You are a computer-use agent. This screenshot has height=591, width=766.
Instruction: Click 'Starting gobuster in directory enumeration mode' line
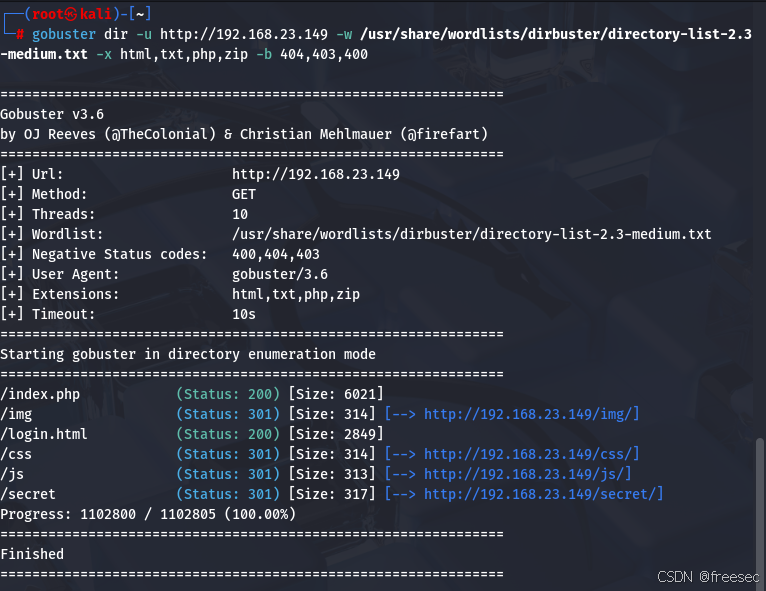(188, 354)
